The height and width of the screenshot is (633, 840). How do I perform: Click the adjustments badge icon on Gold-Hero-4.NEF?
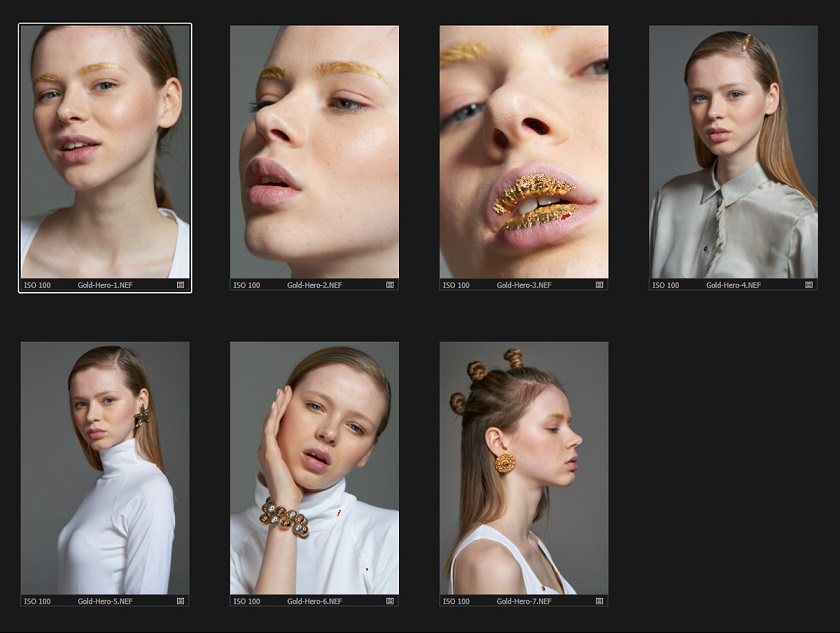coord(809,285)
